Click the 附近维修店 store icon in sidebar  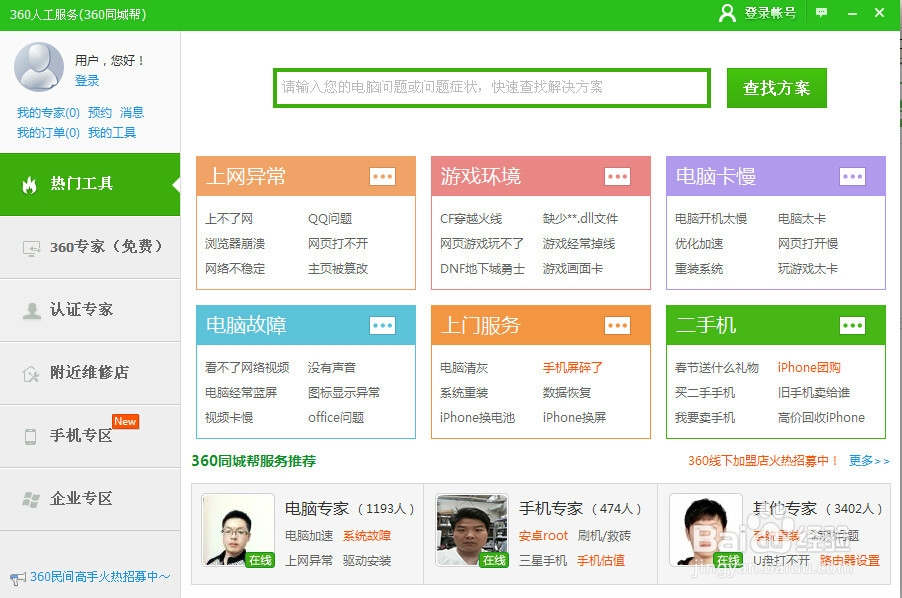coord(31,372)
